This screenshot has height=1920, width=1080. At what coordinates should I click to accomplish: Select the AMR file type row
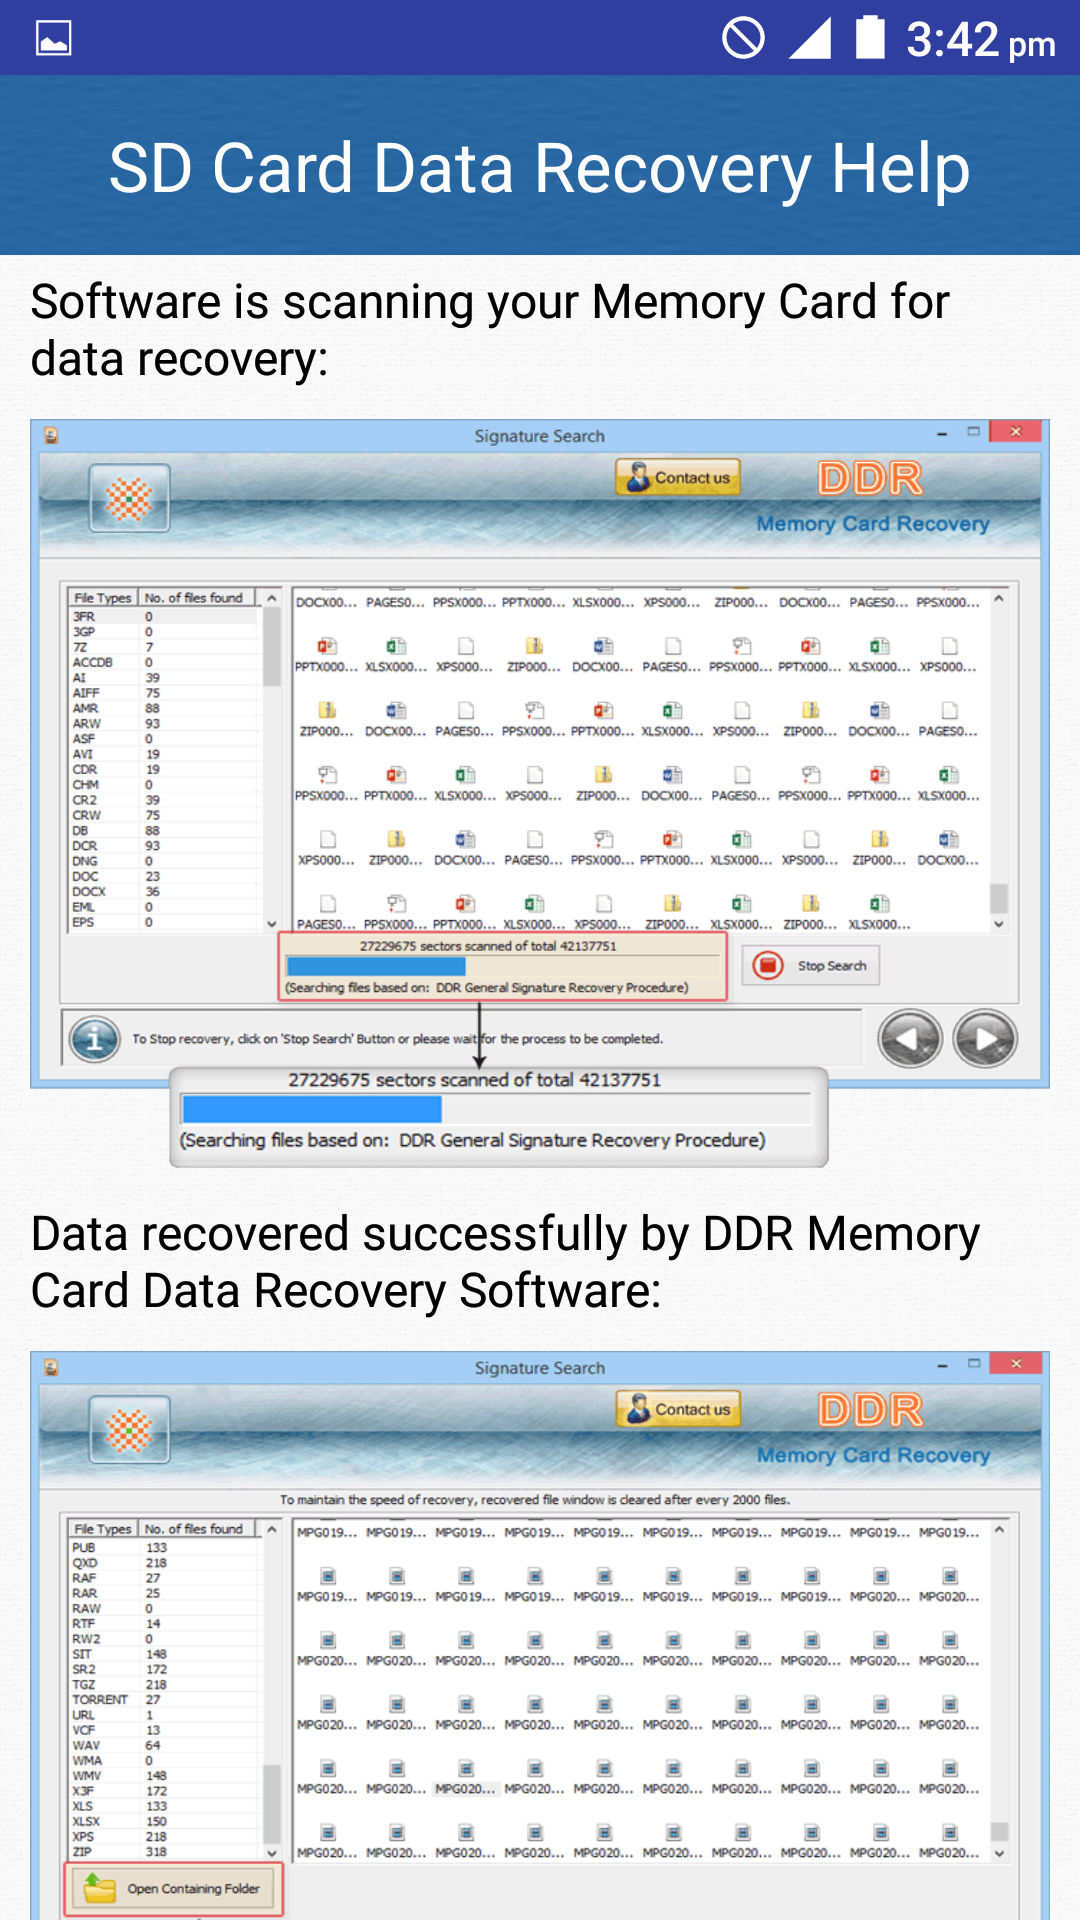pyautogui.click(x=163, y=708)
